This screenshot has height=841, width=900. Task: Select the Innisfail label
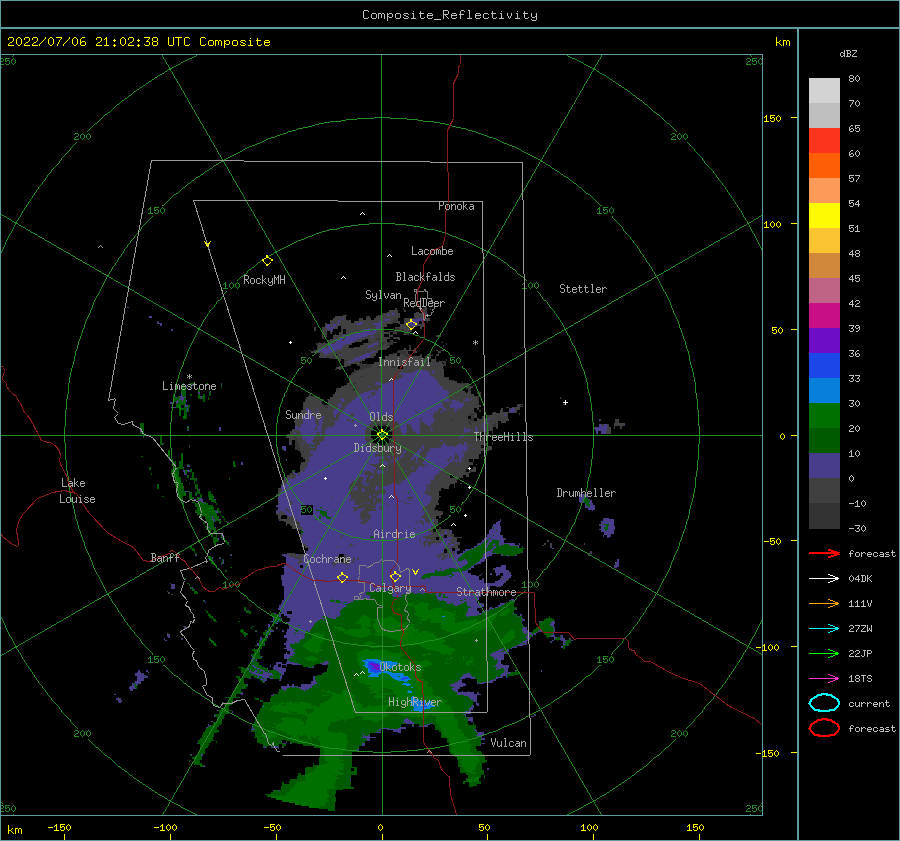tap(405, 362)
